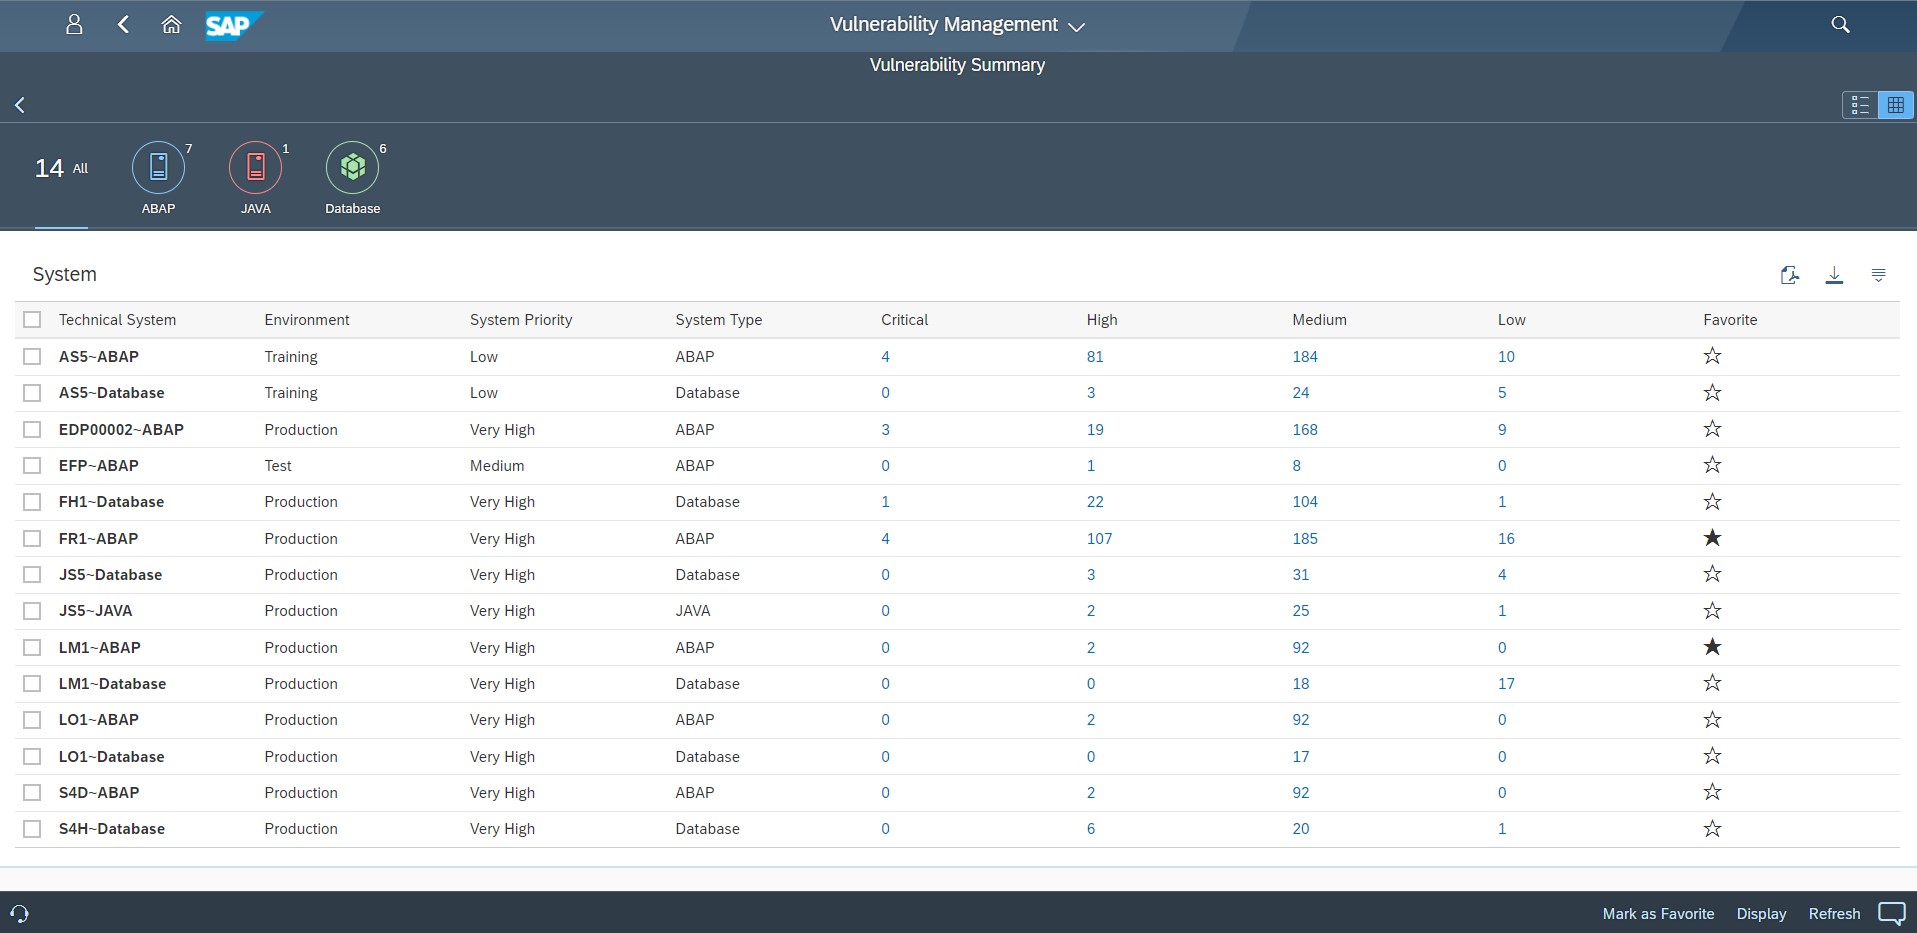1917x933 pixels.
Task: Star LO1~Database as favorite
Action: (1712, 756)
